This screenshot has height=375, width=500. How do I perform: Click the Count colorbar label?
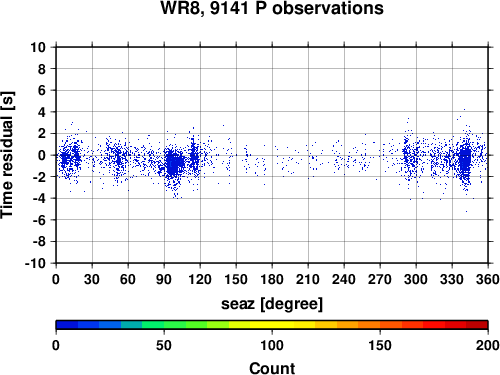pyautogui.click(x=272, y=368)
